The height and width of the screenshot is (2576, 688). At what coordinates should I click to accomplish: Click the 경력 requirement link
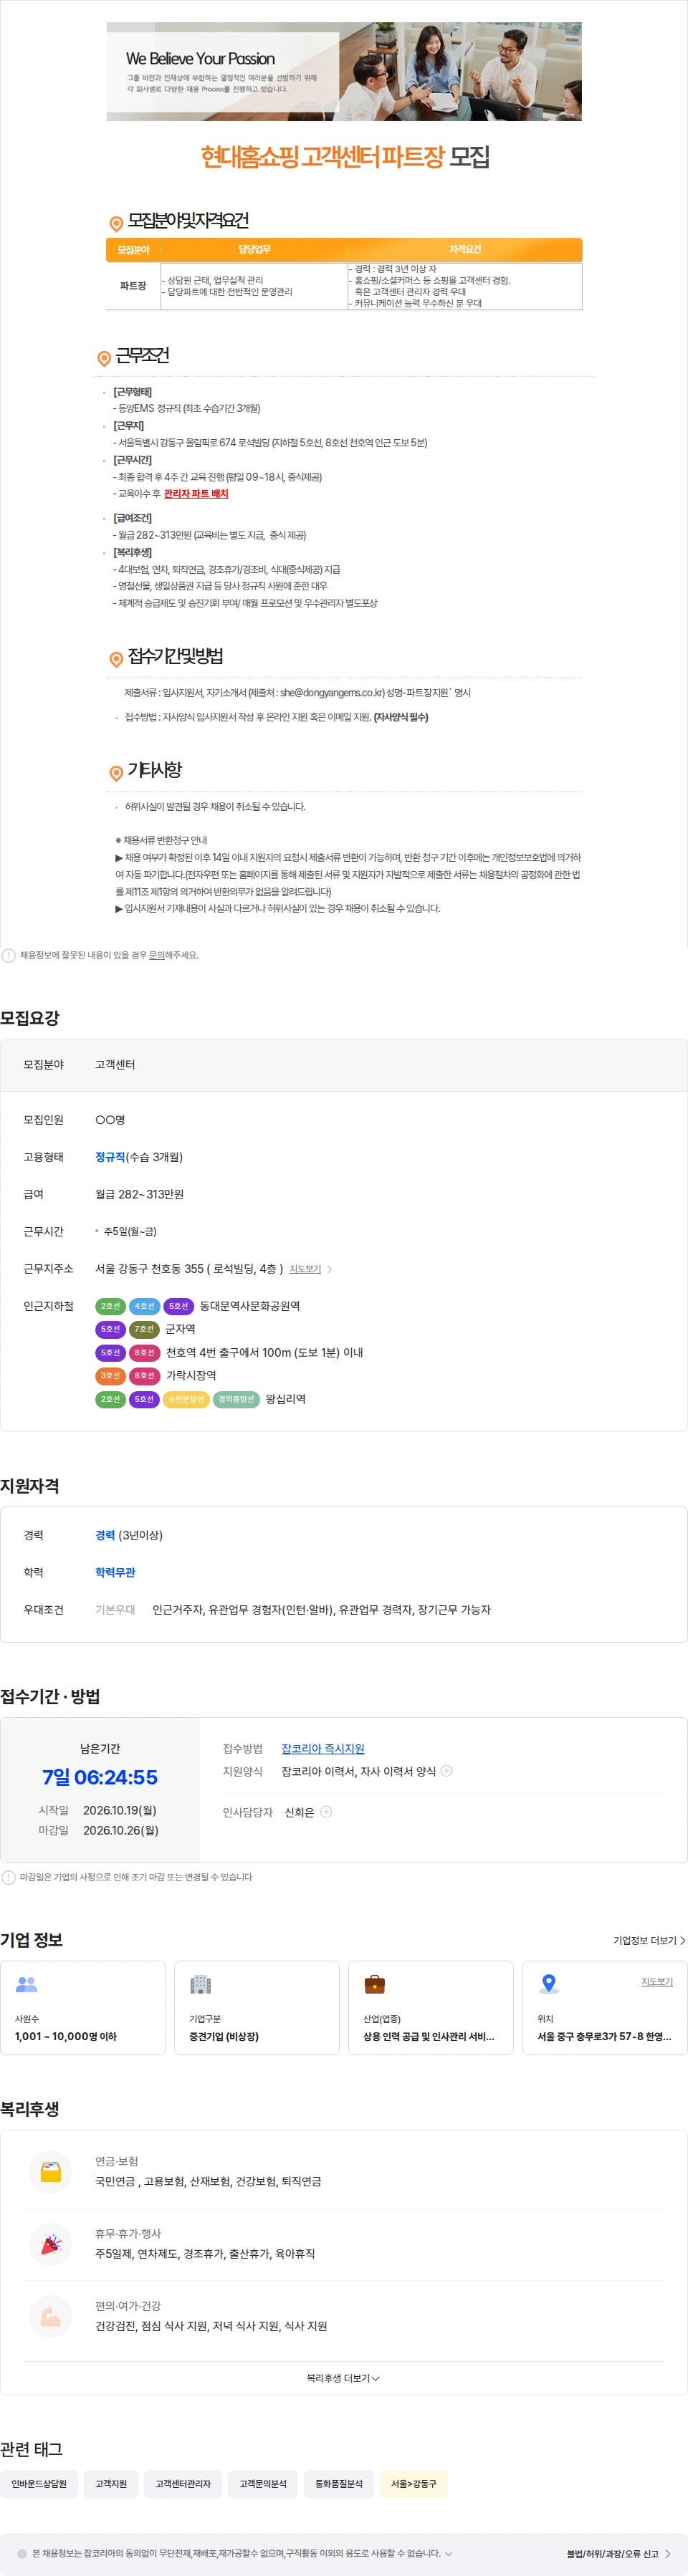[x=105, y=1535]
